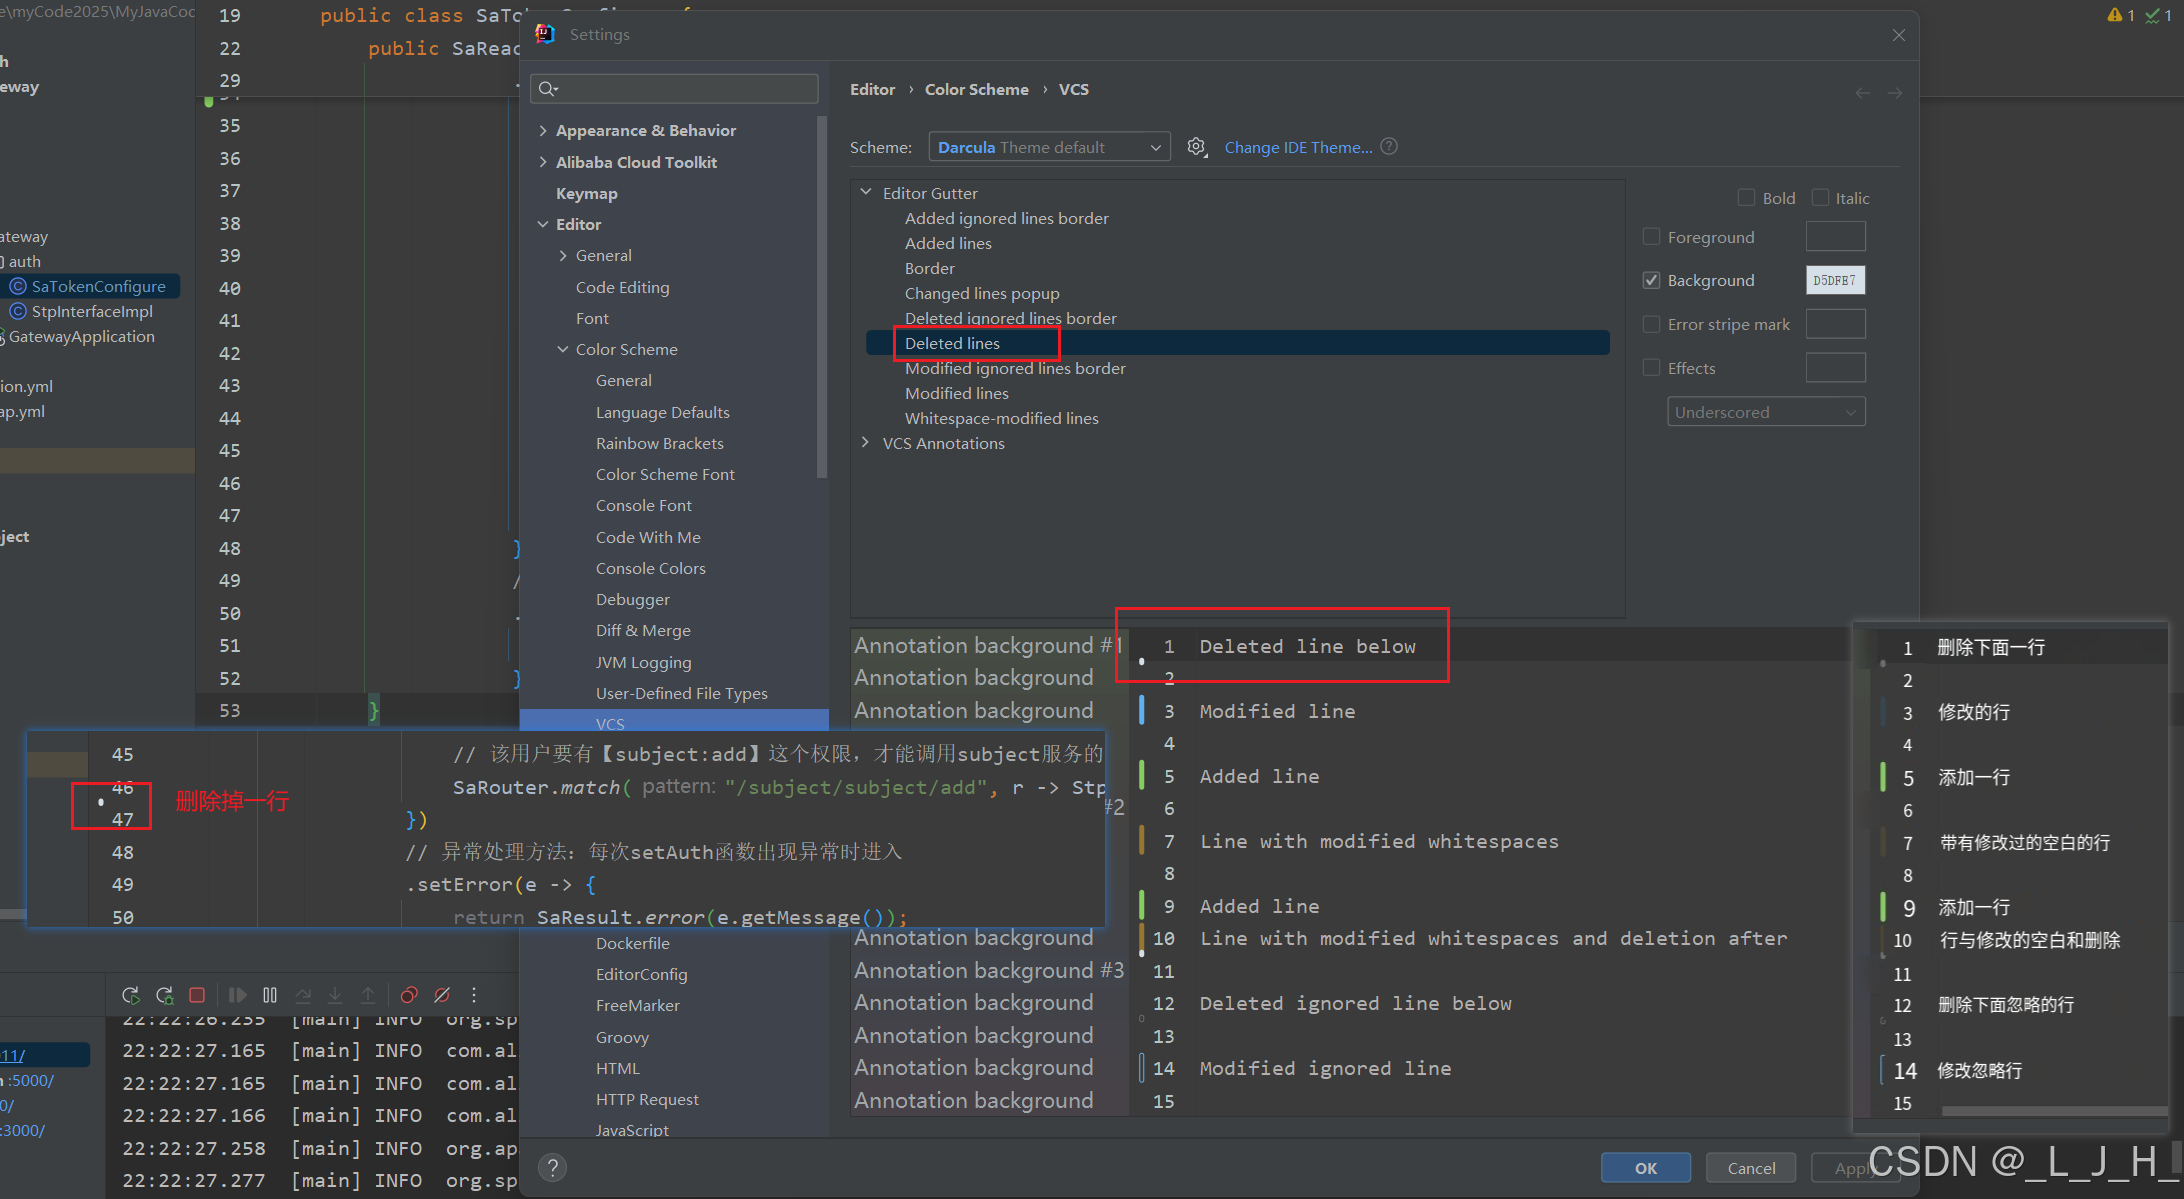Image resolution: width=2184 pixels, height=1199 pixels.
Task: Expand Appearance & Behavior section
Action: [x=543, y=130]
